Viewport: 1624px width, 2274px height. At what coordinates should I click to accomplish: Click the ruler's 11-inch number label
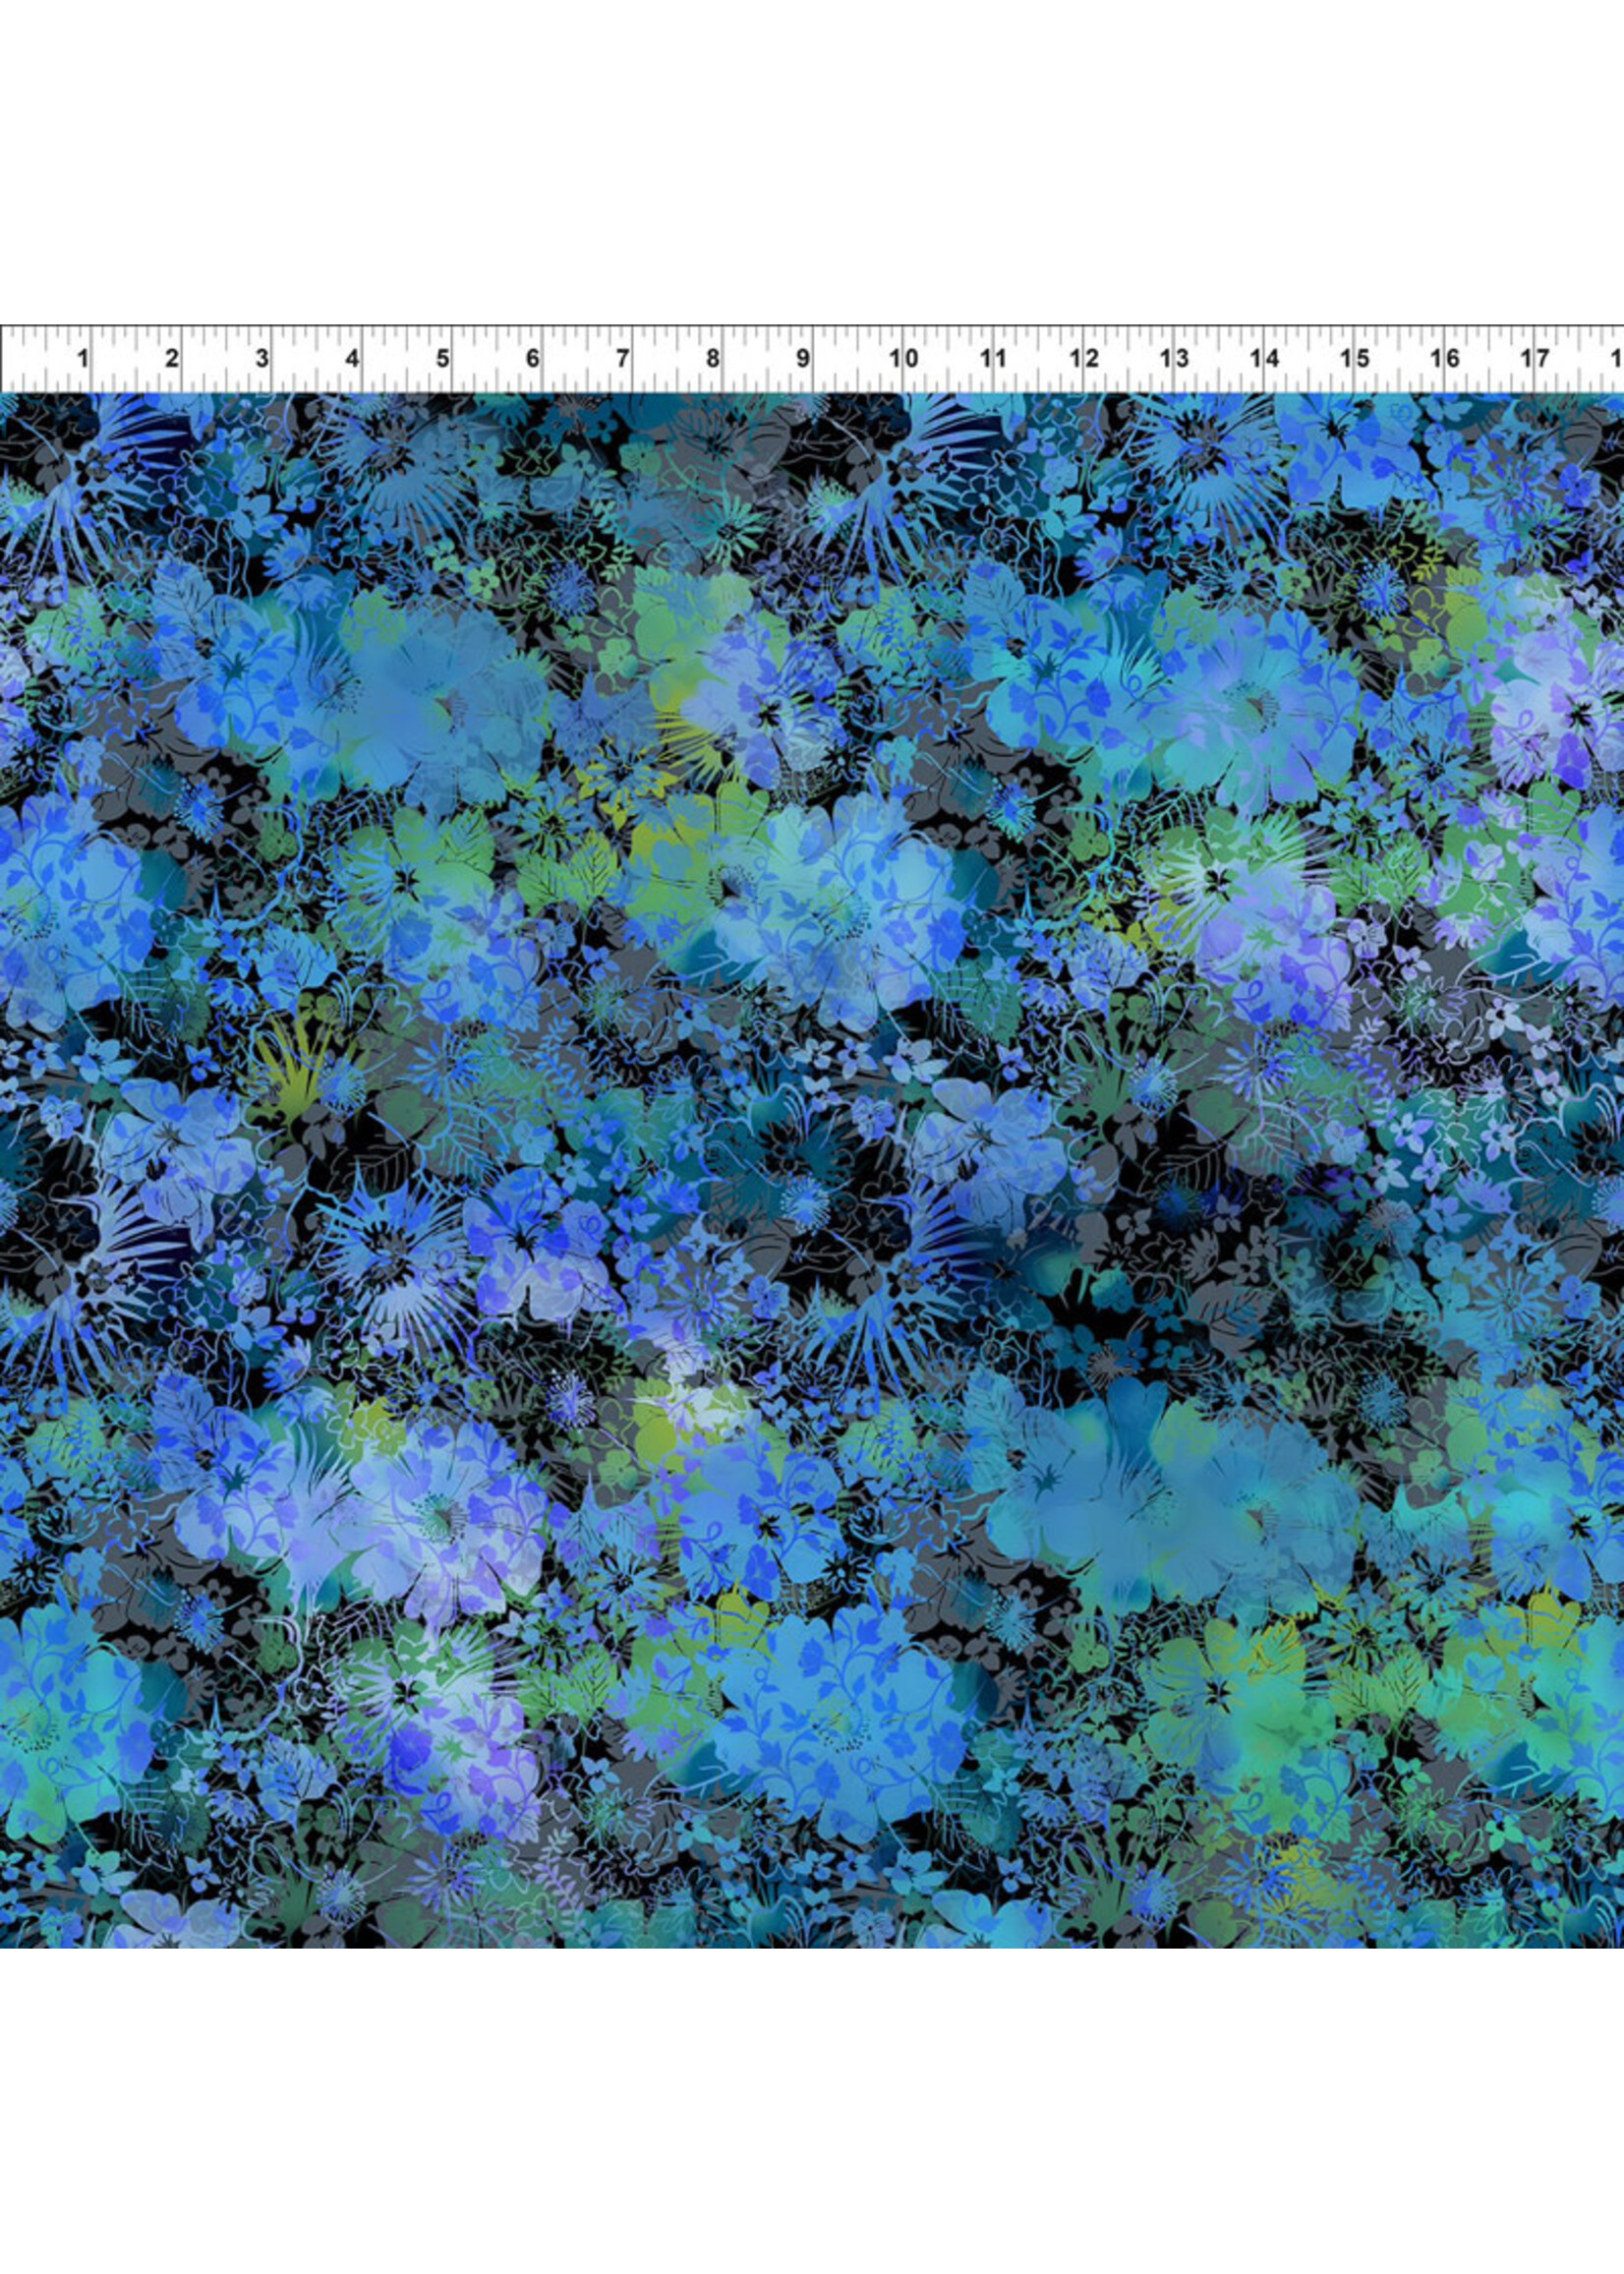[x=992, y=357]
